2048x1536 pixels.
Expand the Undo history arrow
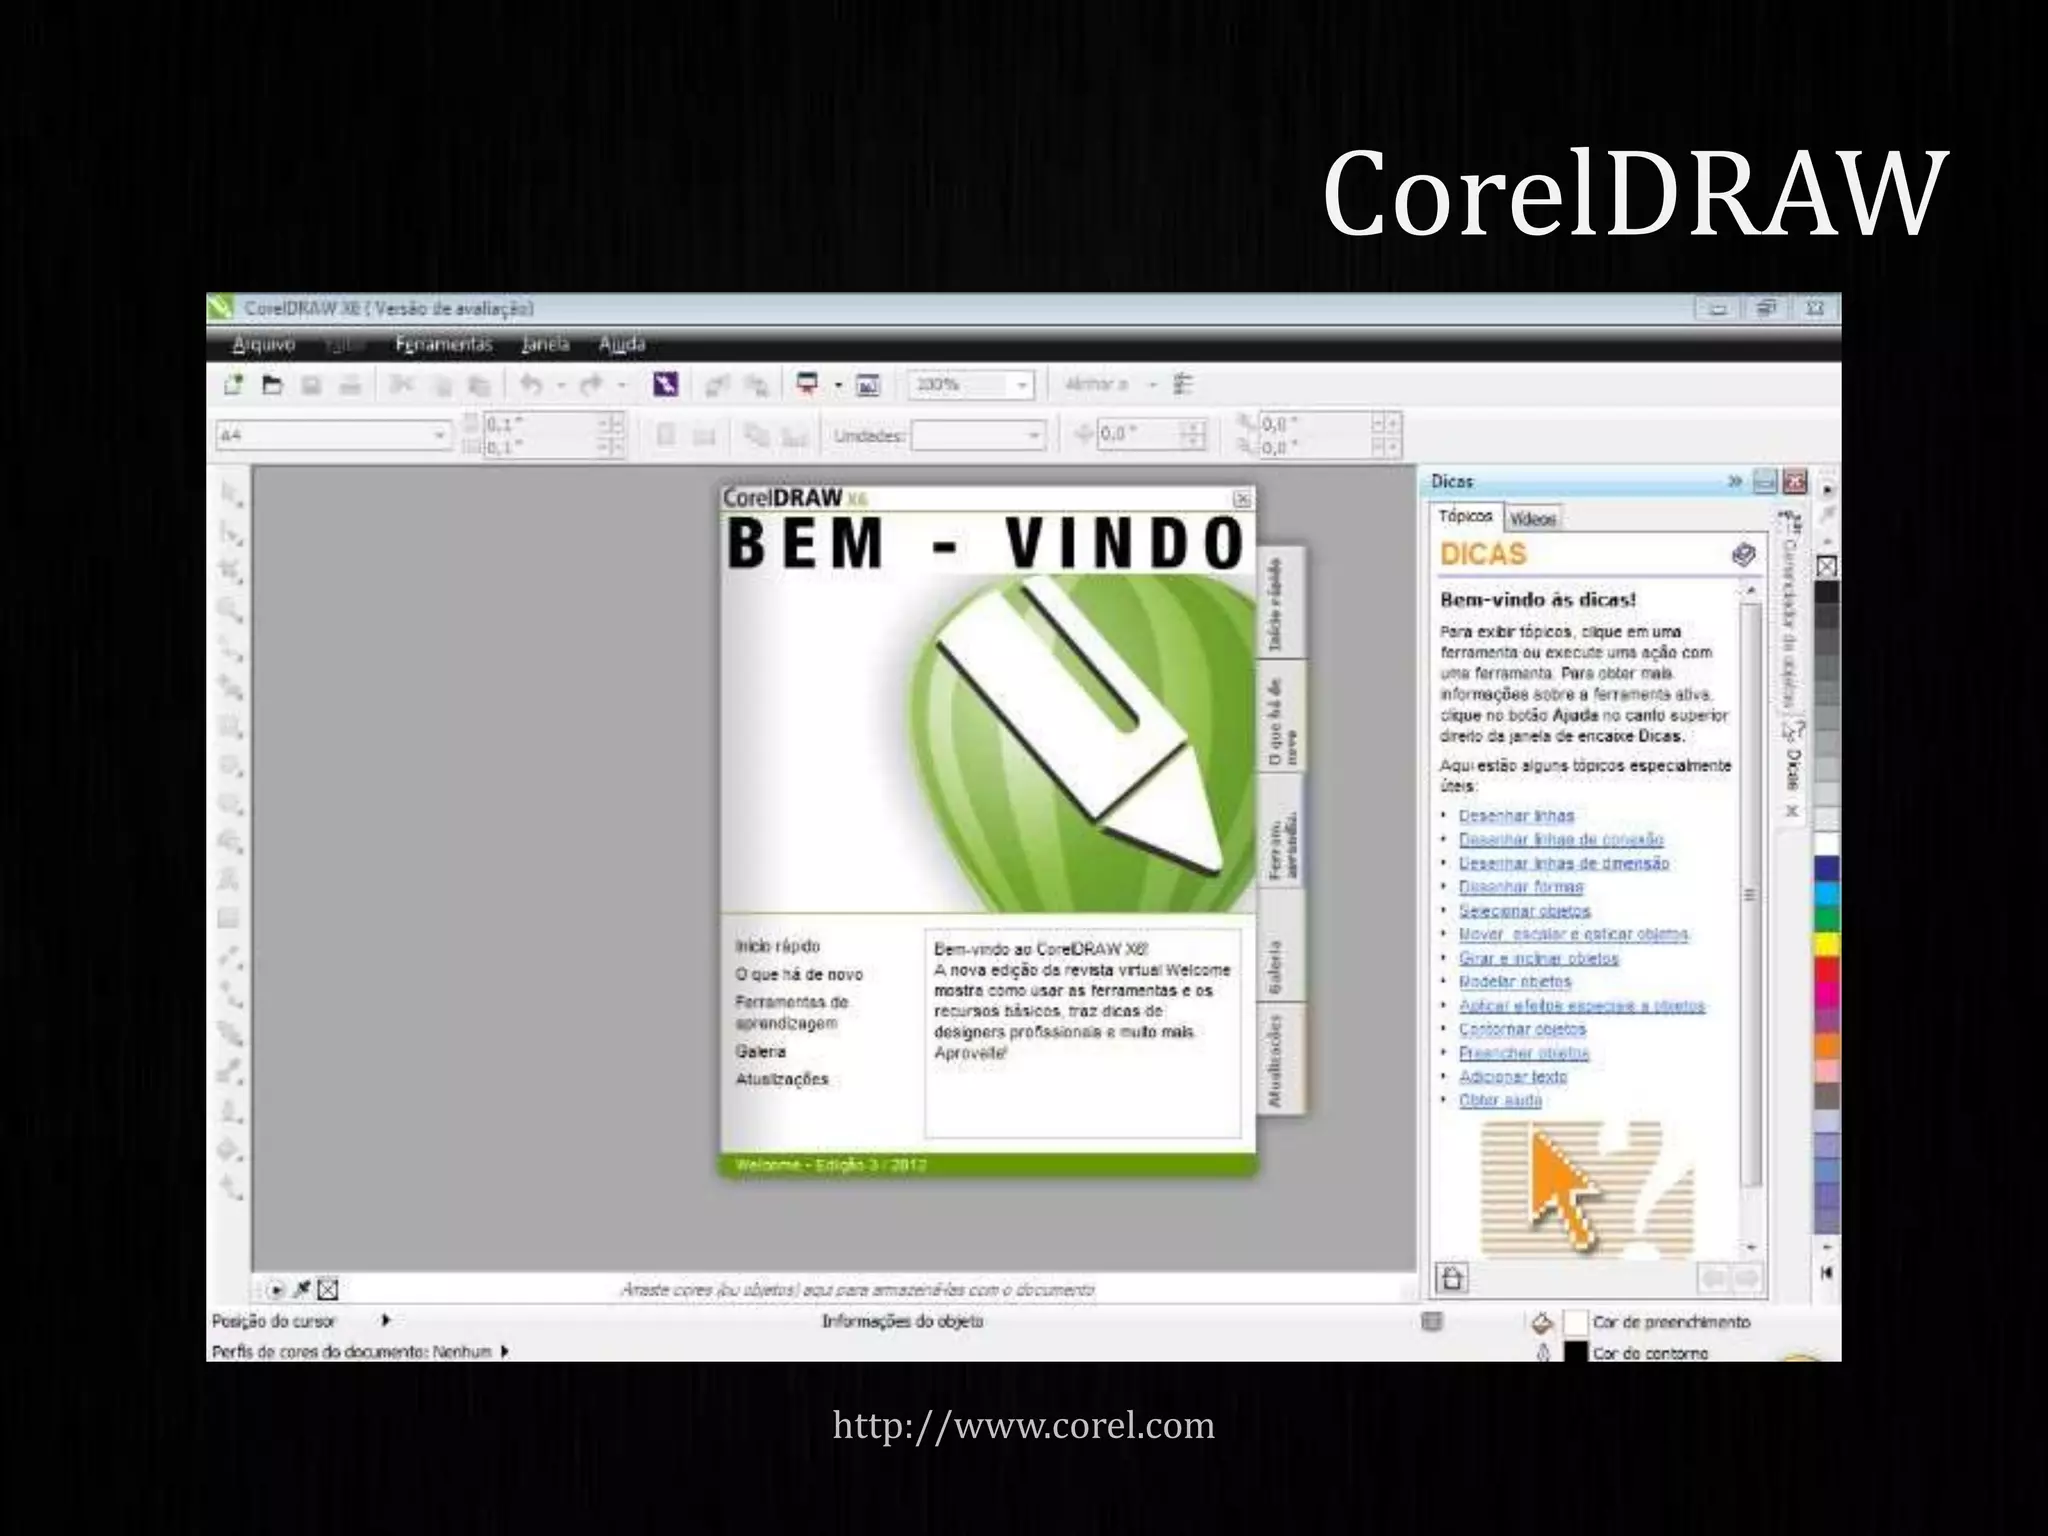tap(561, 385)
